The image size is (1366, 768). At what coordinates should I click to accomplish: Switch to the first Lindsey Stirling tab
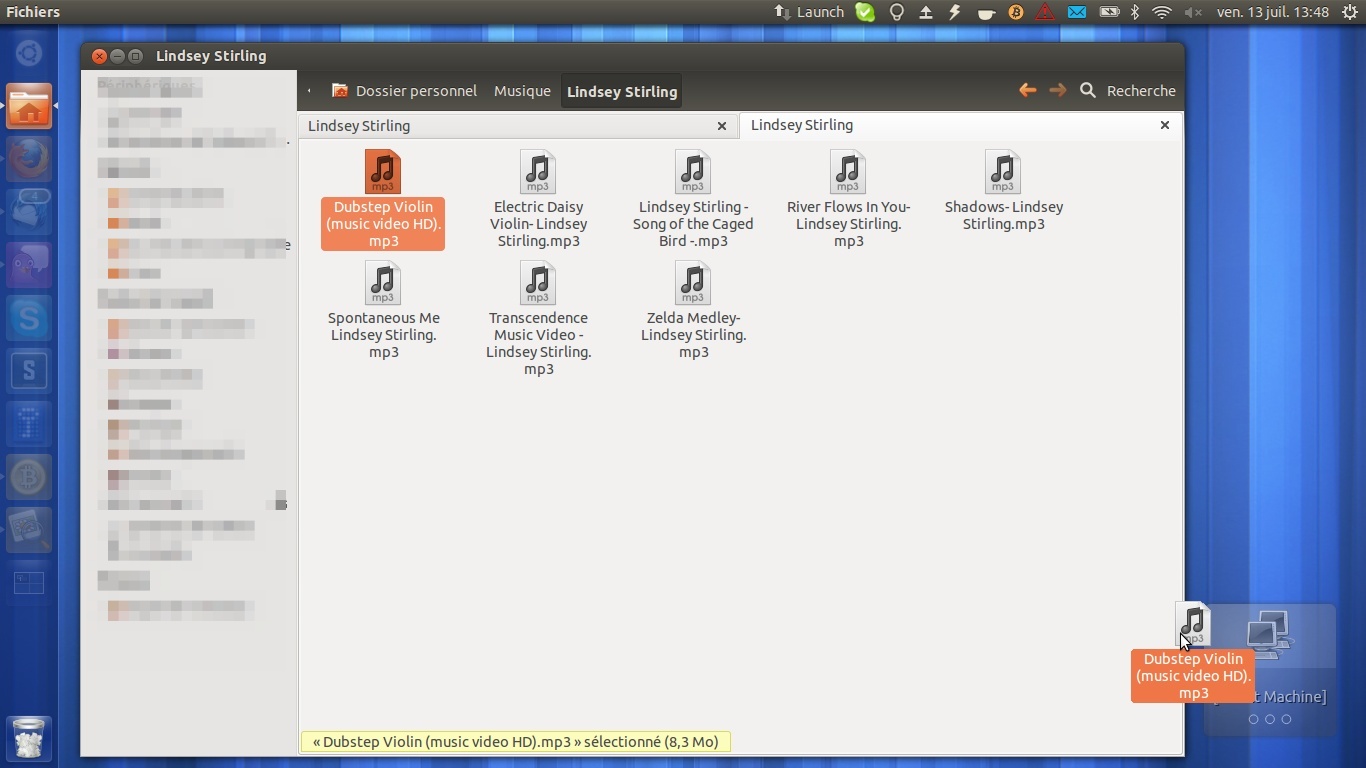(517, 126)
